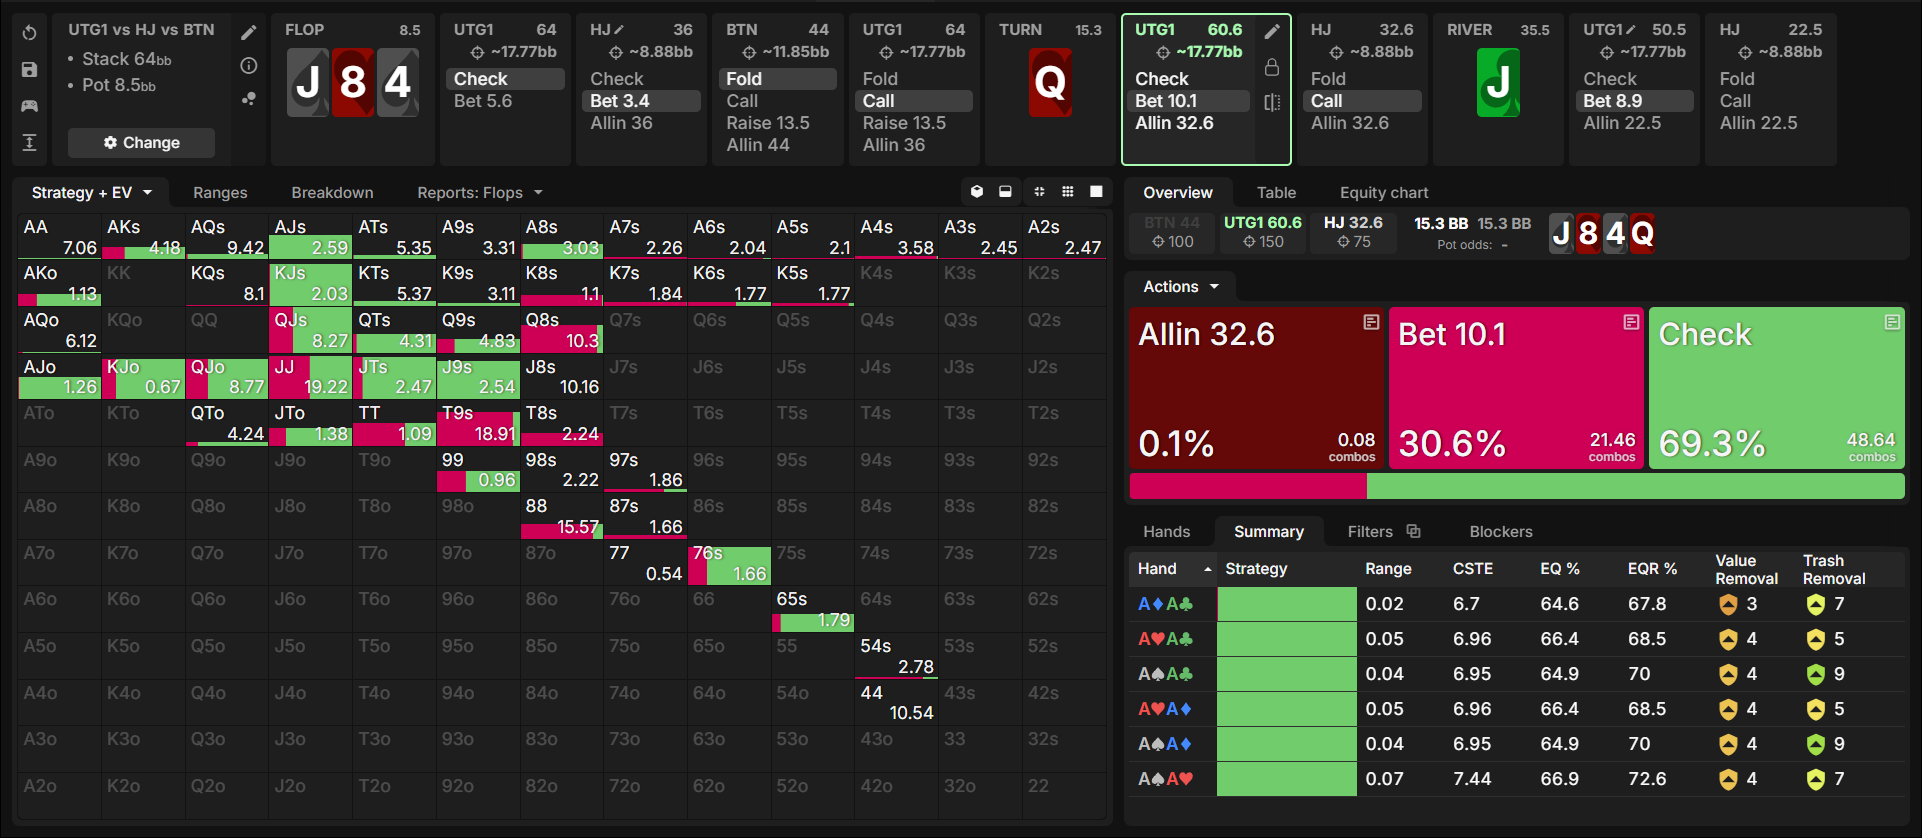
Task: Sort the table by the Hand column header
Action: (x=1172, y=569)
